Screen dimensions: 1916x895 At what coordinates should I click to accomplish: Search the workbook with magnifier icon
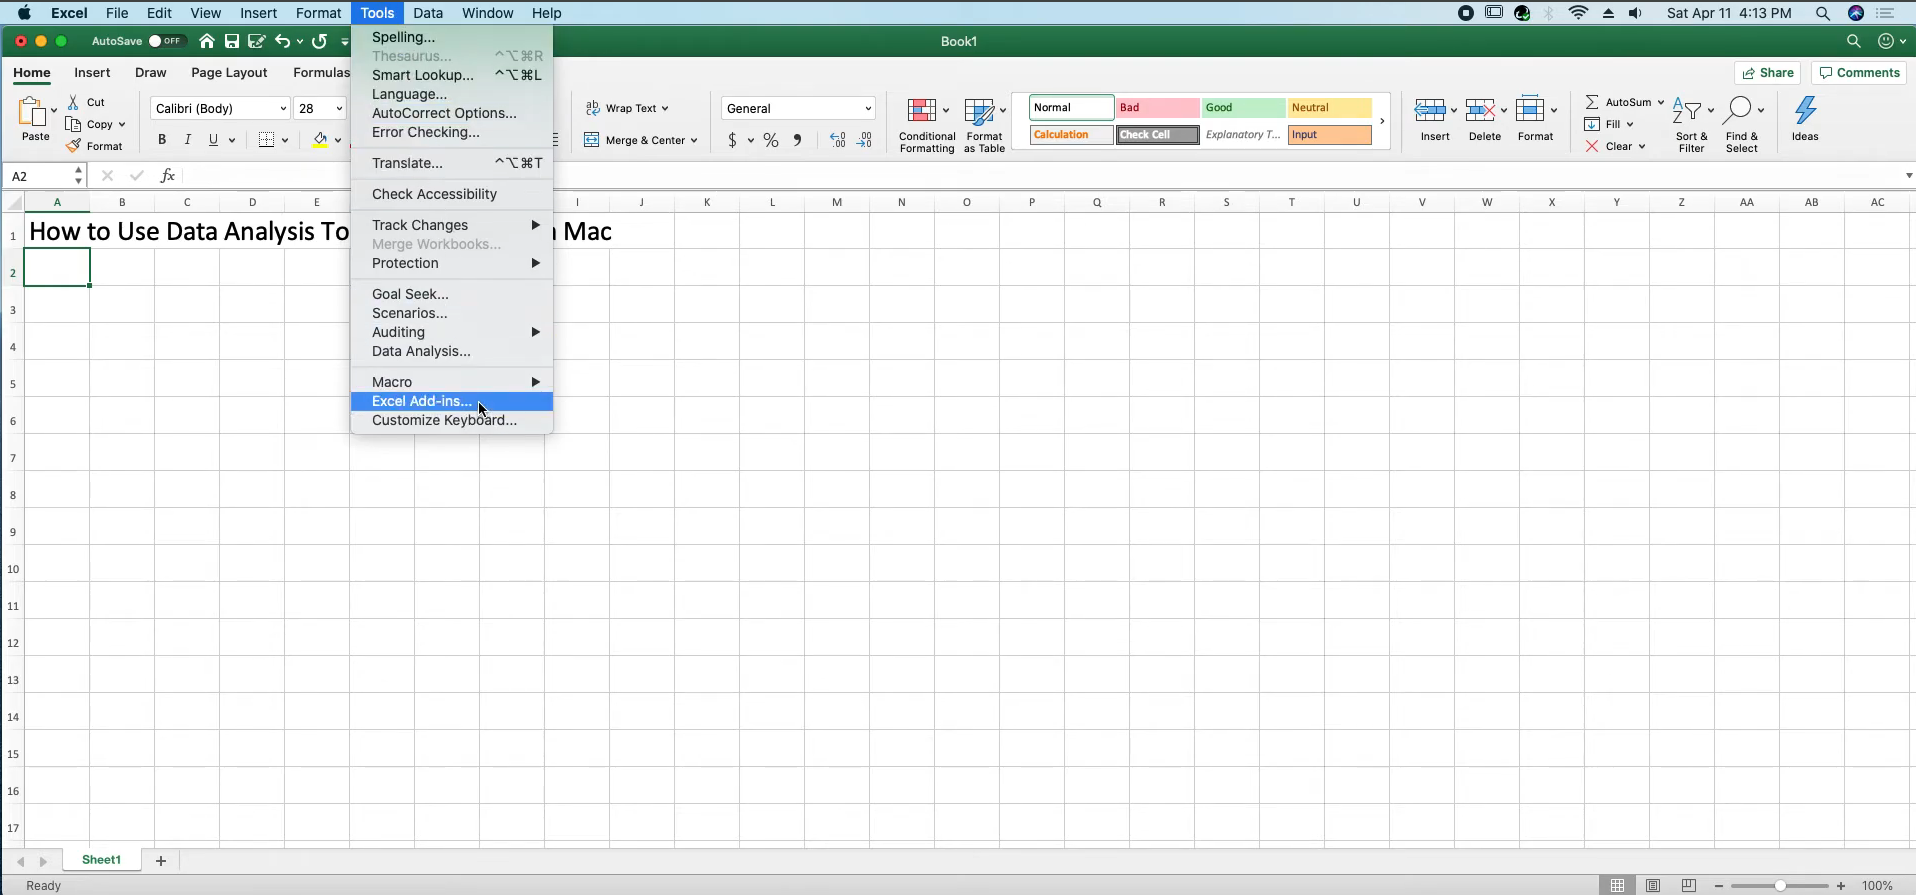[x=1853, y=41]
